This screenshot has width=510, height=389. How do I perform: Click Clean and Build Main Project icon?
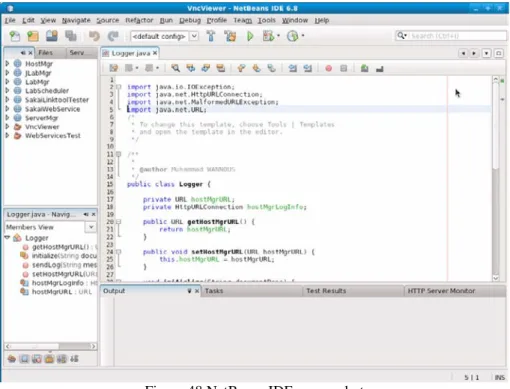point(230,36)
